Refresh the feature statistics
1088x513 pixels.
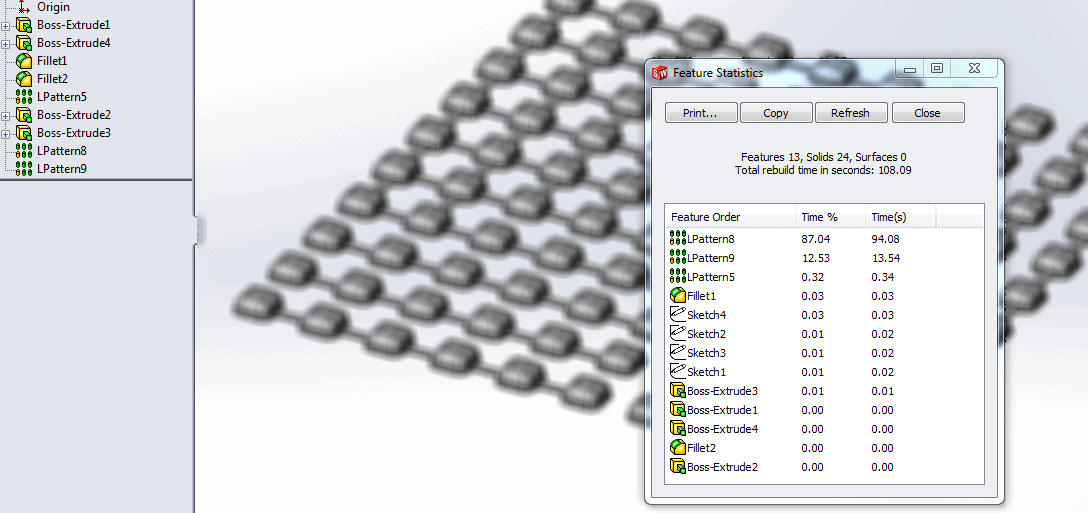850,113
